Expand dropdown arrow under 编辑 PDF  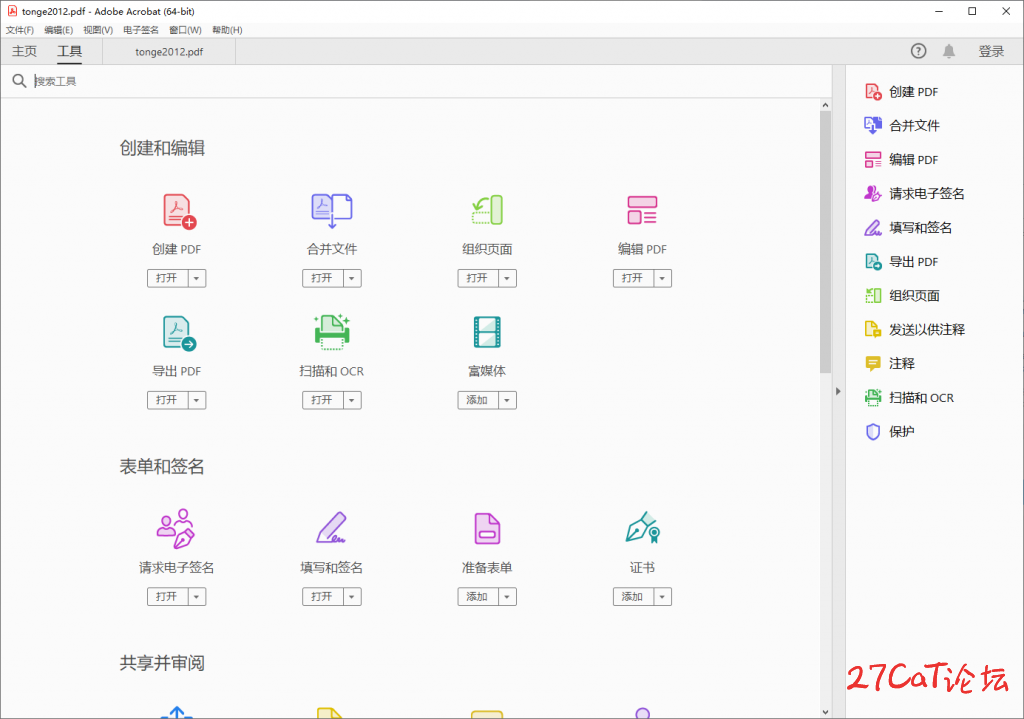[661, 278]
